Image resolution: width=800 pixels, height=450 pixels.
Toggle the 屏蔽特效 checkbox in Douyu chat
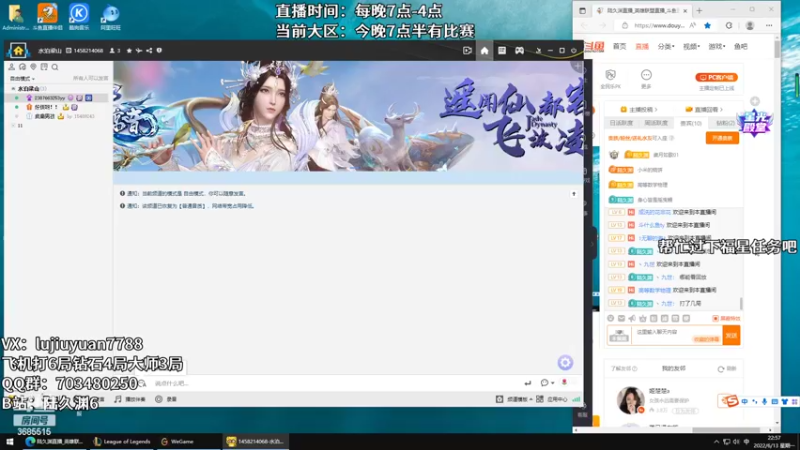pyautogui.click(x=715, y=318)
